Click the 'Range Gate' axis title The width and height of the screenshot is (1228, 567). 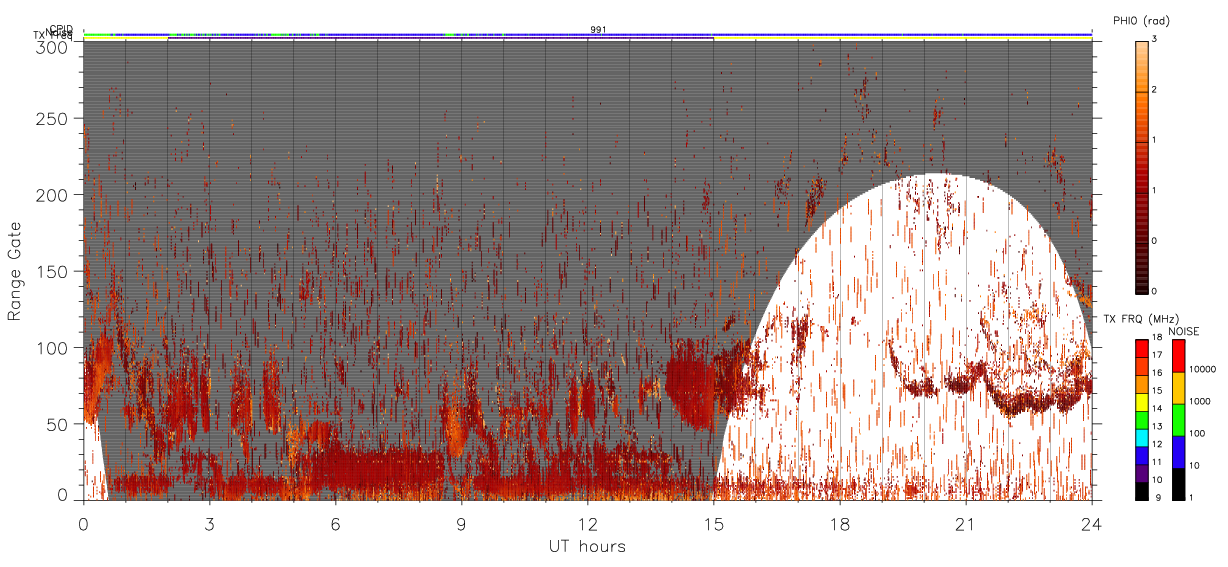click(x=15, y=272)
